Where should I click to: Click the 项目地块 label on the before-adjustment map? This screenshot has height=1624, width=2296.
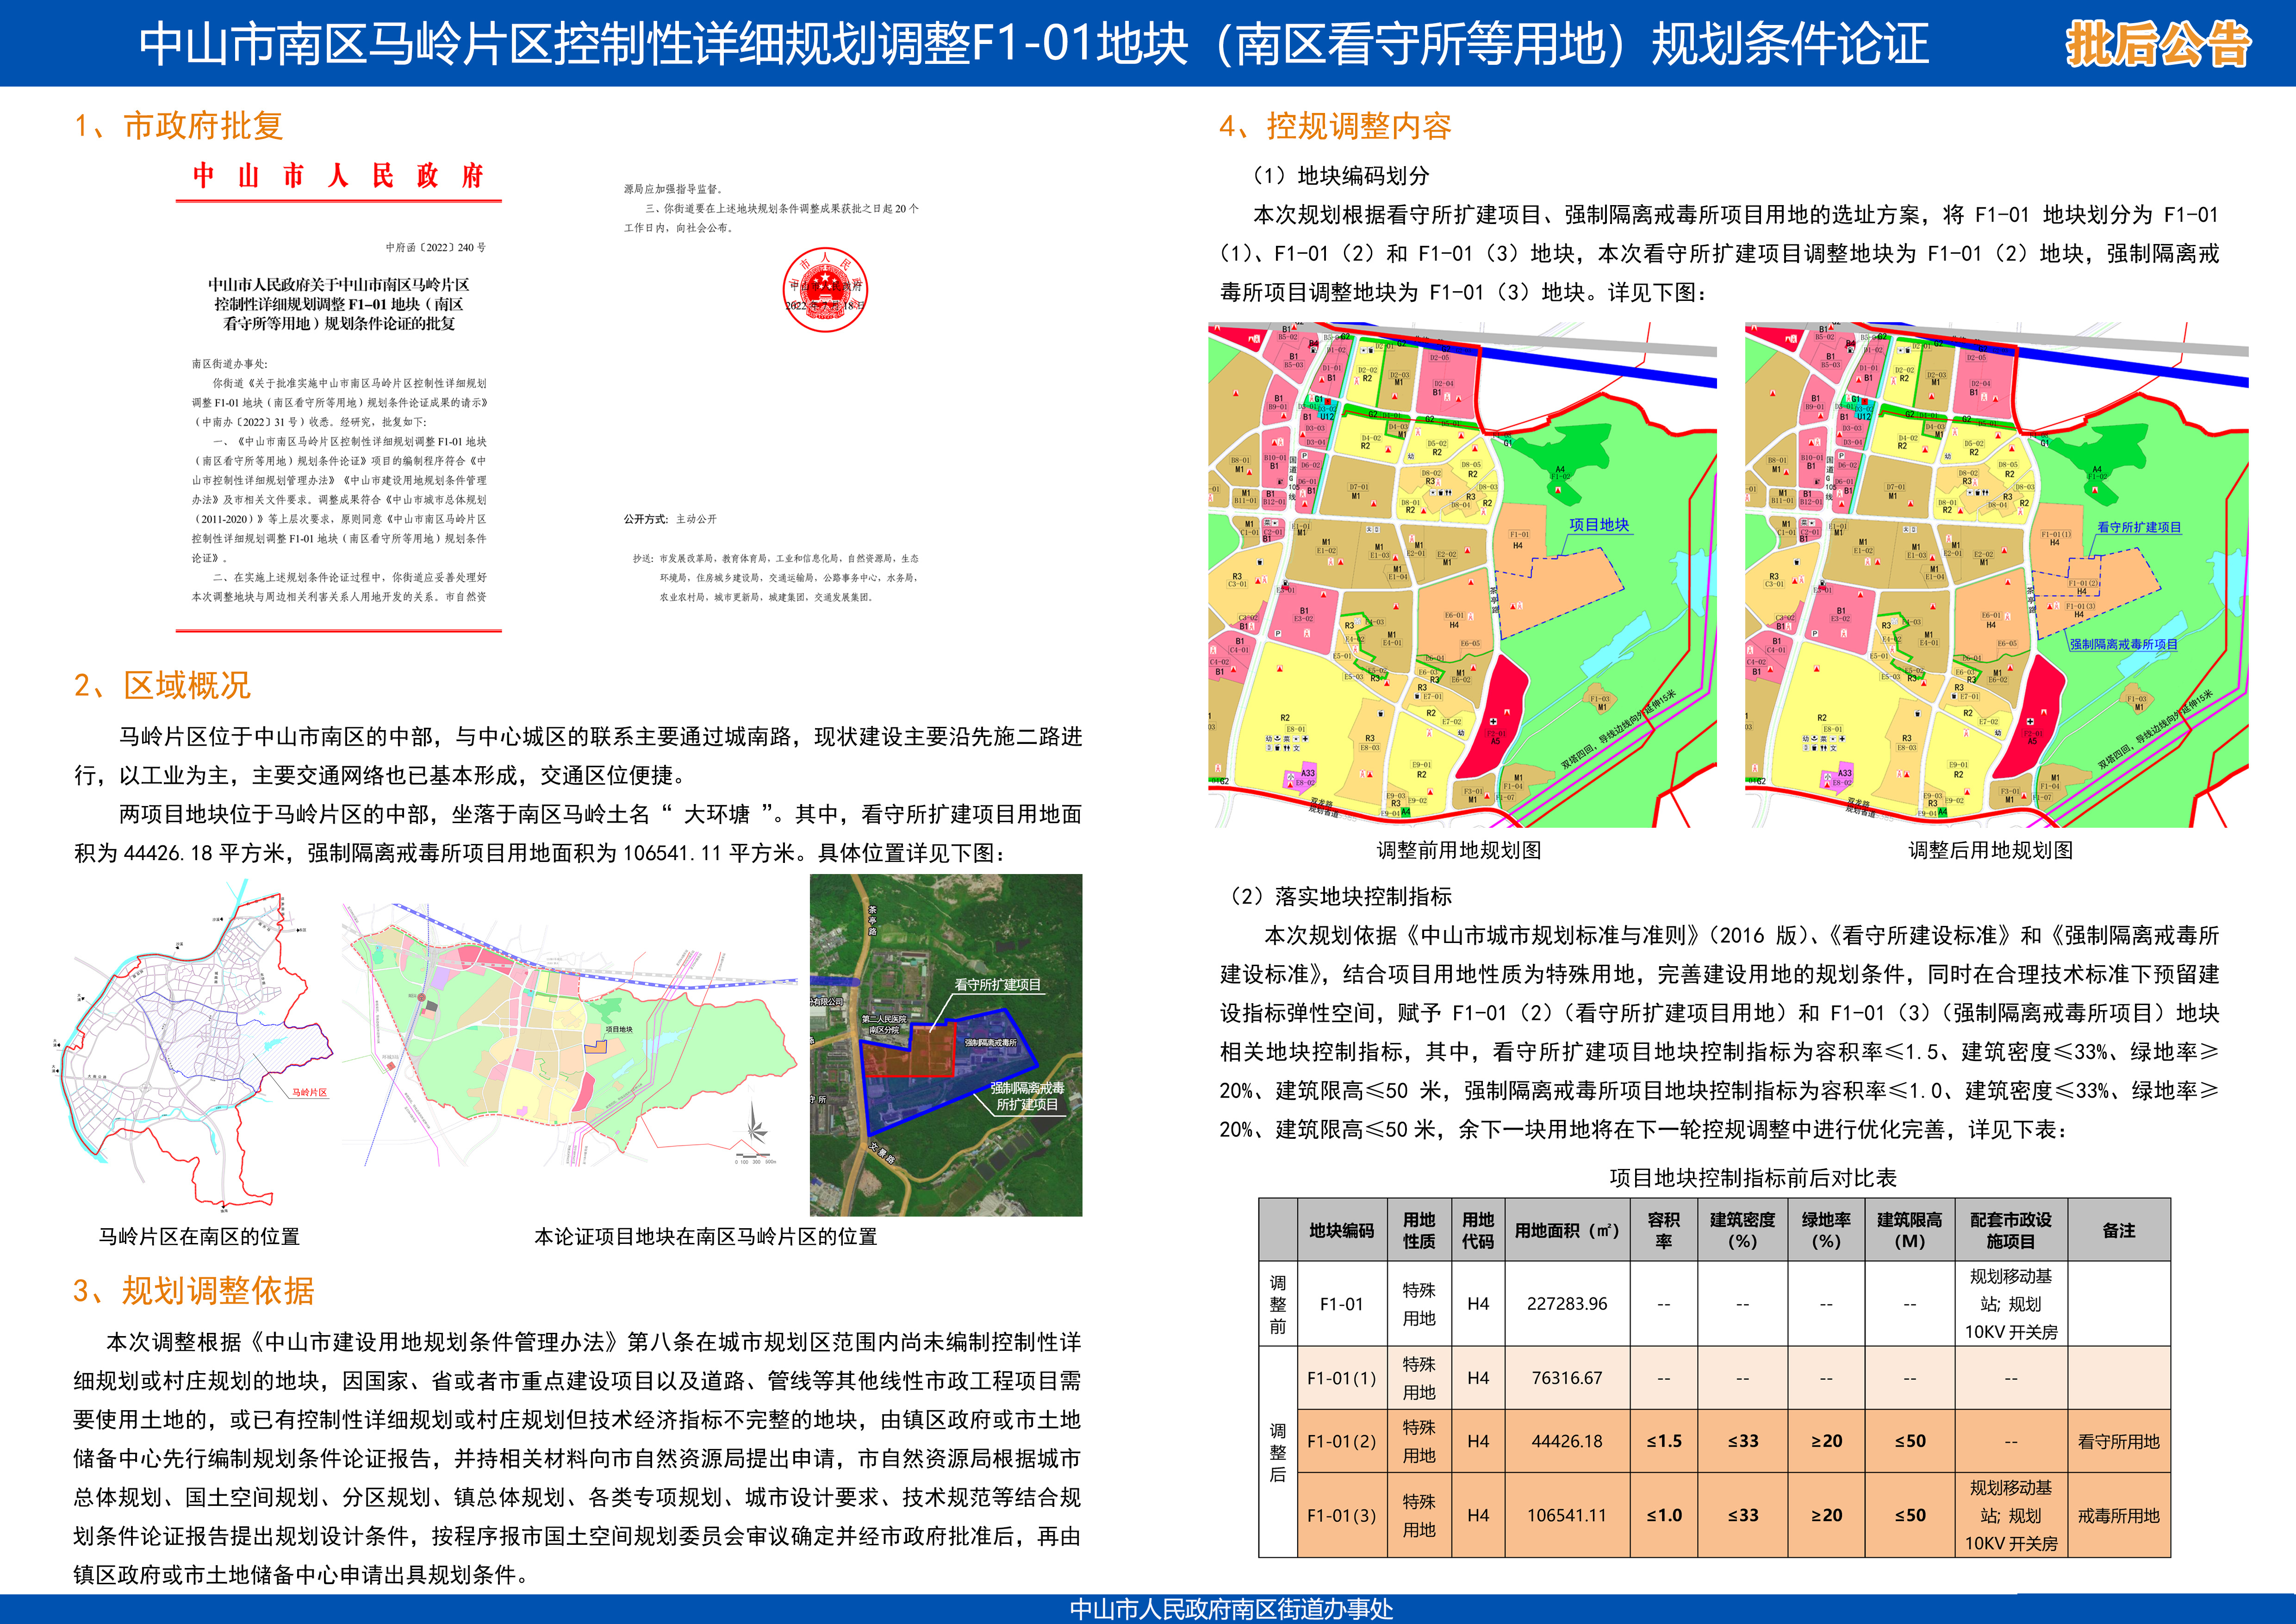1599,525
